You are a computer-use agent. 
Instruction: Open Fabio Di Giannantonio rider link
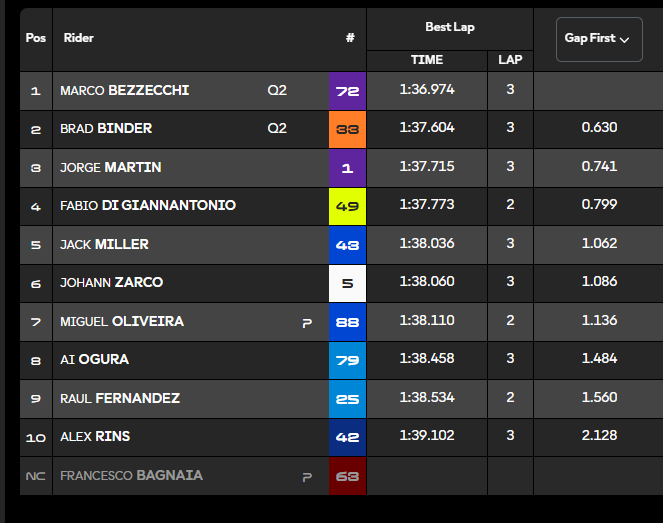pyautogui.click(x=148, y=205)
